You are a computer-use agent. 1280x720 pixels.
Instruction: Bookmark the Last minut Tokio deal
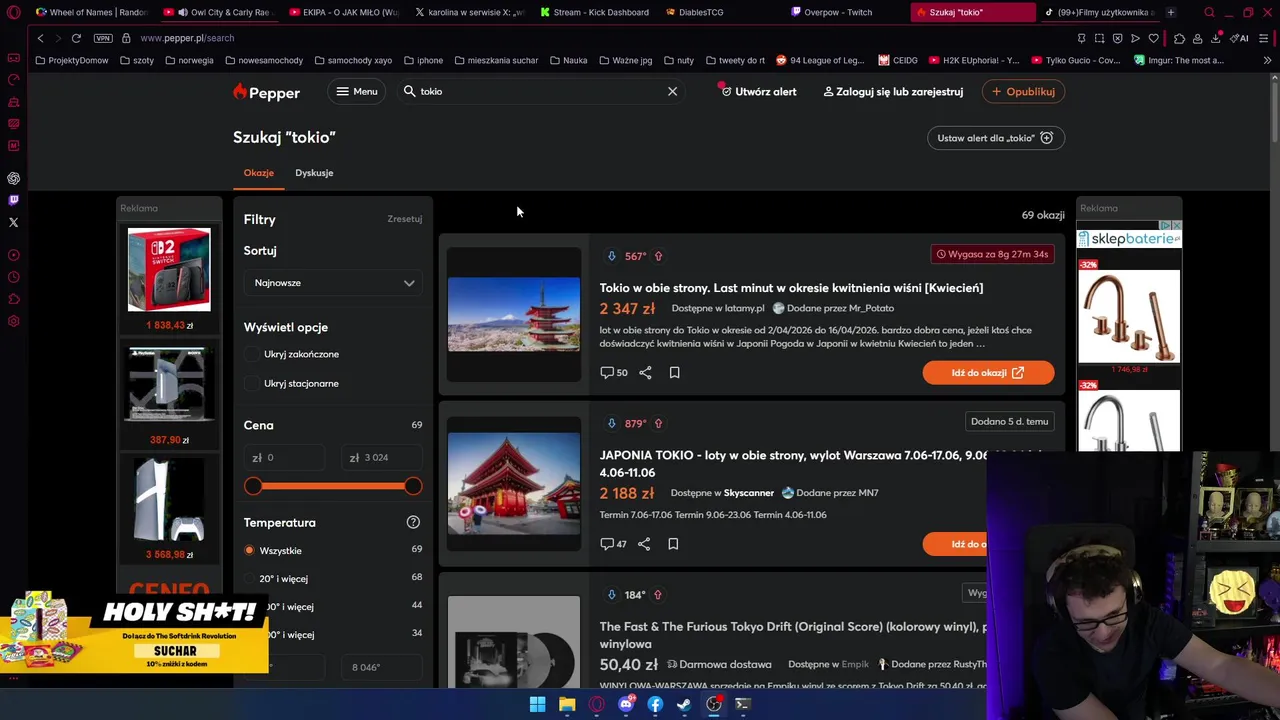click(674, 373)
